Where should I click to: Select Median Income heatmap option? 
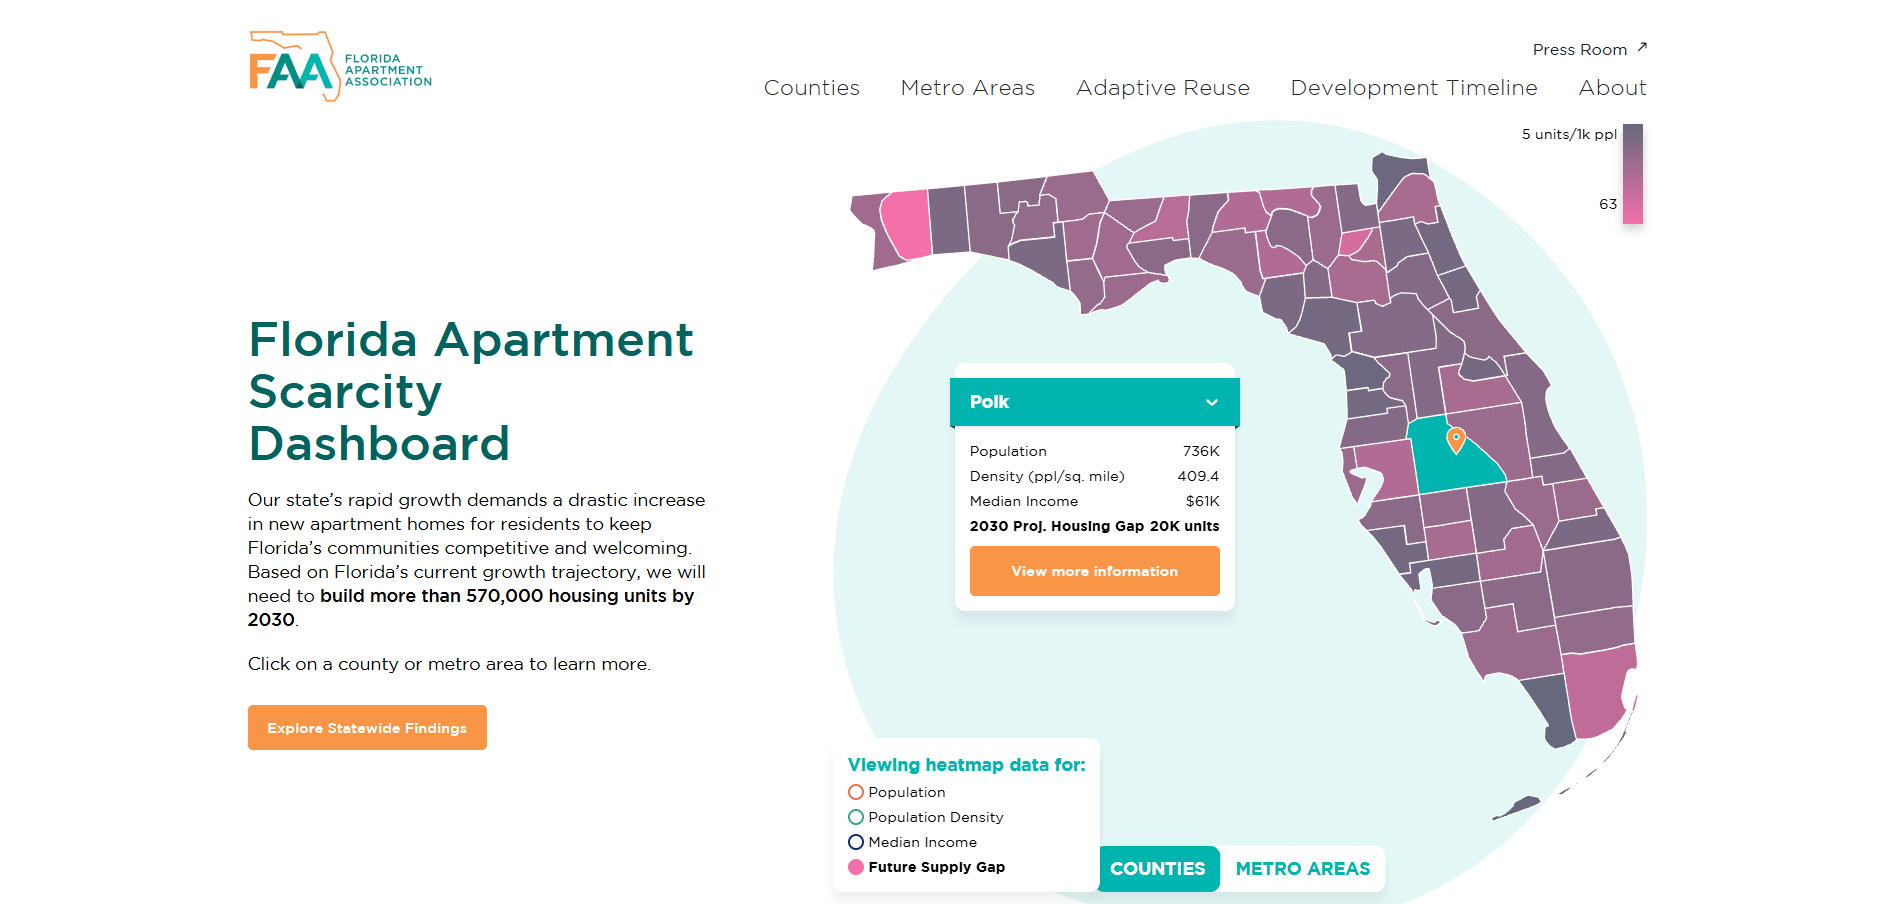856,842
